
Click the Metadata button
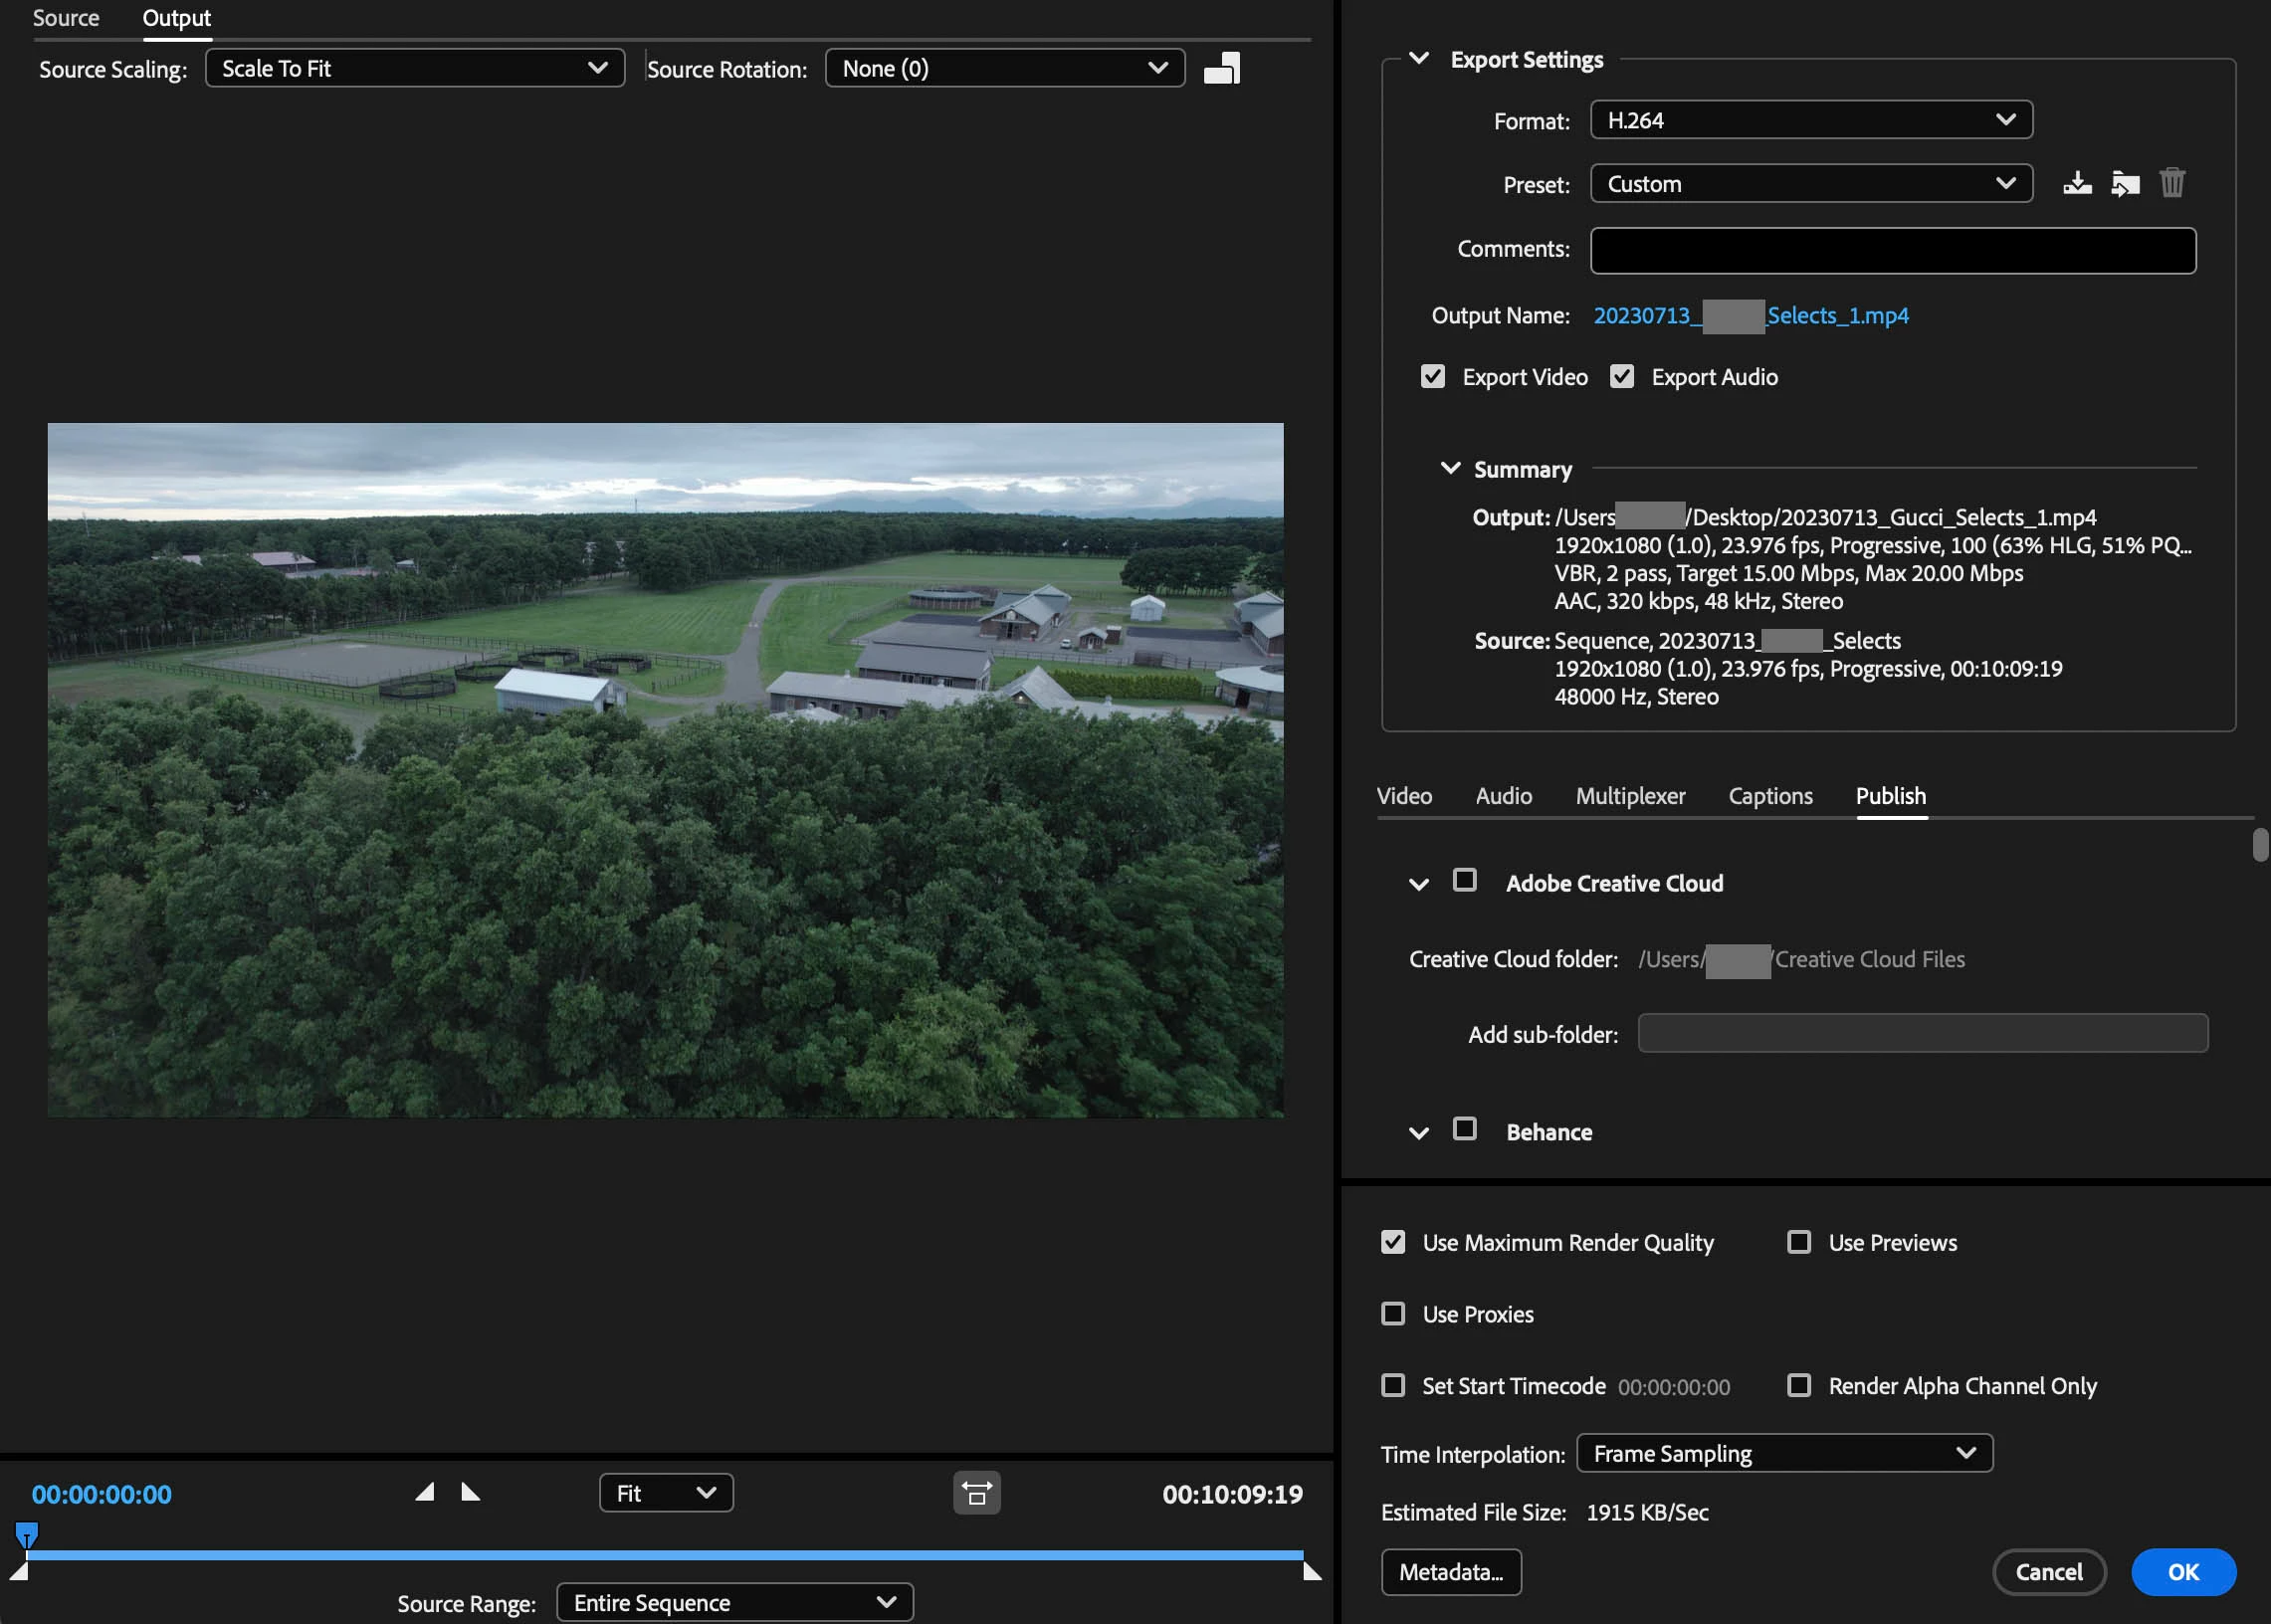point(1451,1572)
